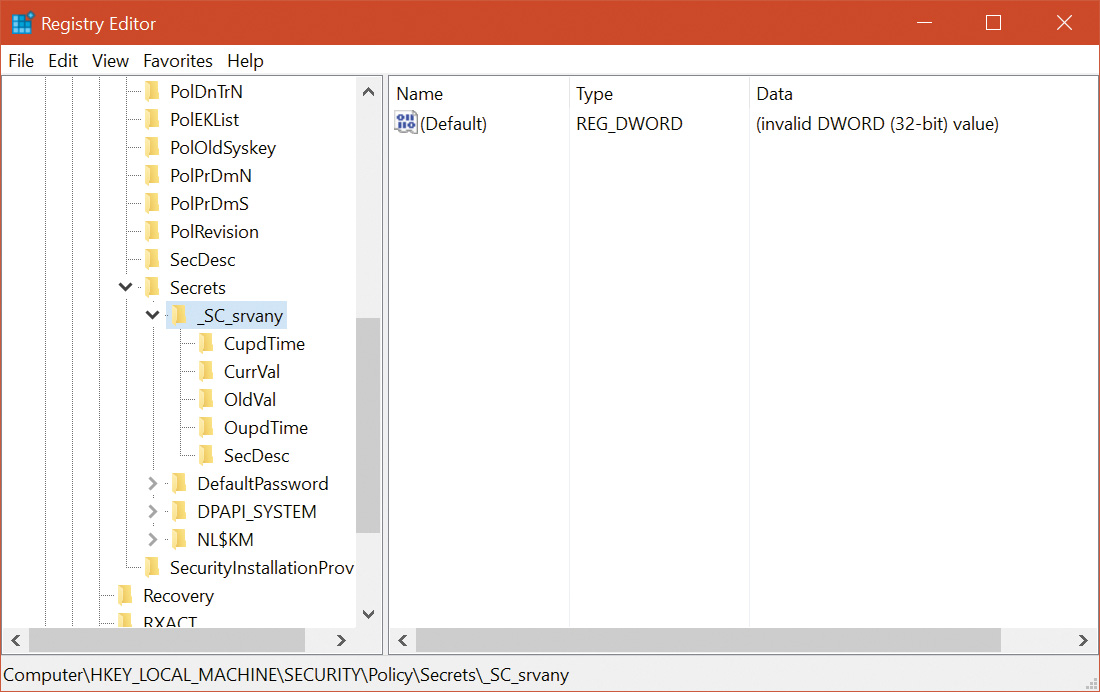1100x692 pixels.
Task: Open the View menu
Action: pyautogui.click(x=110, y=61)
